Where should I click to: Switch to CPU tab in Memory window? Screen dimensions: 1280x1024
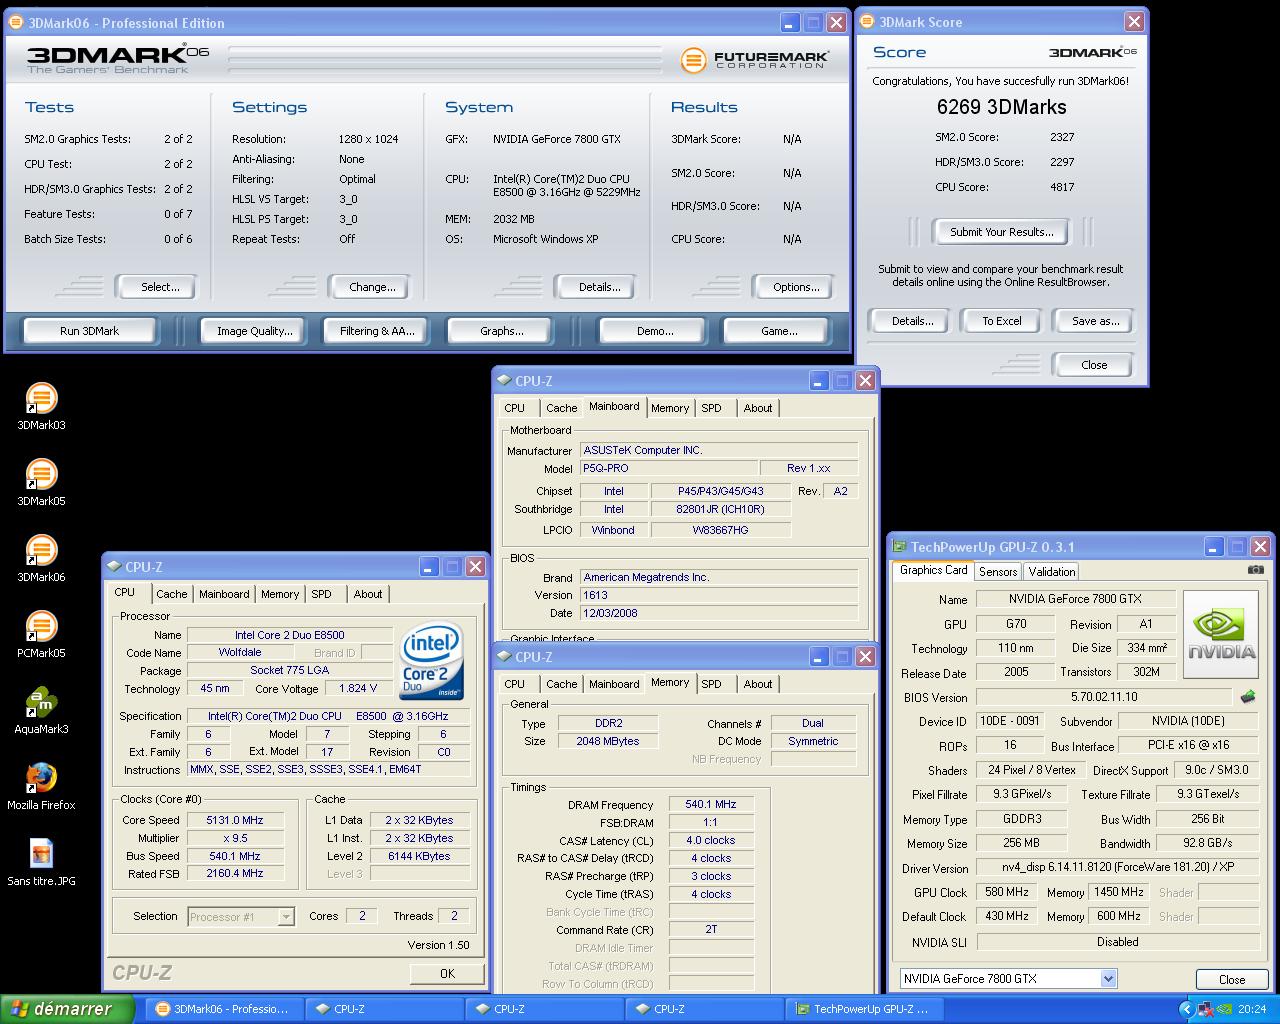(514, 684)
